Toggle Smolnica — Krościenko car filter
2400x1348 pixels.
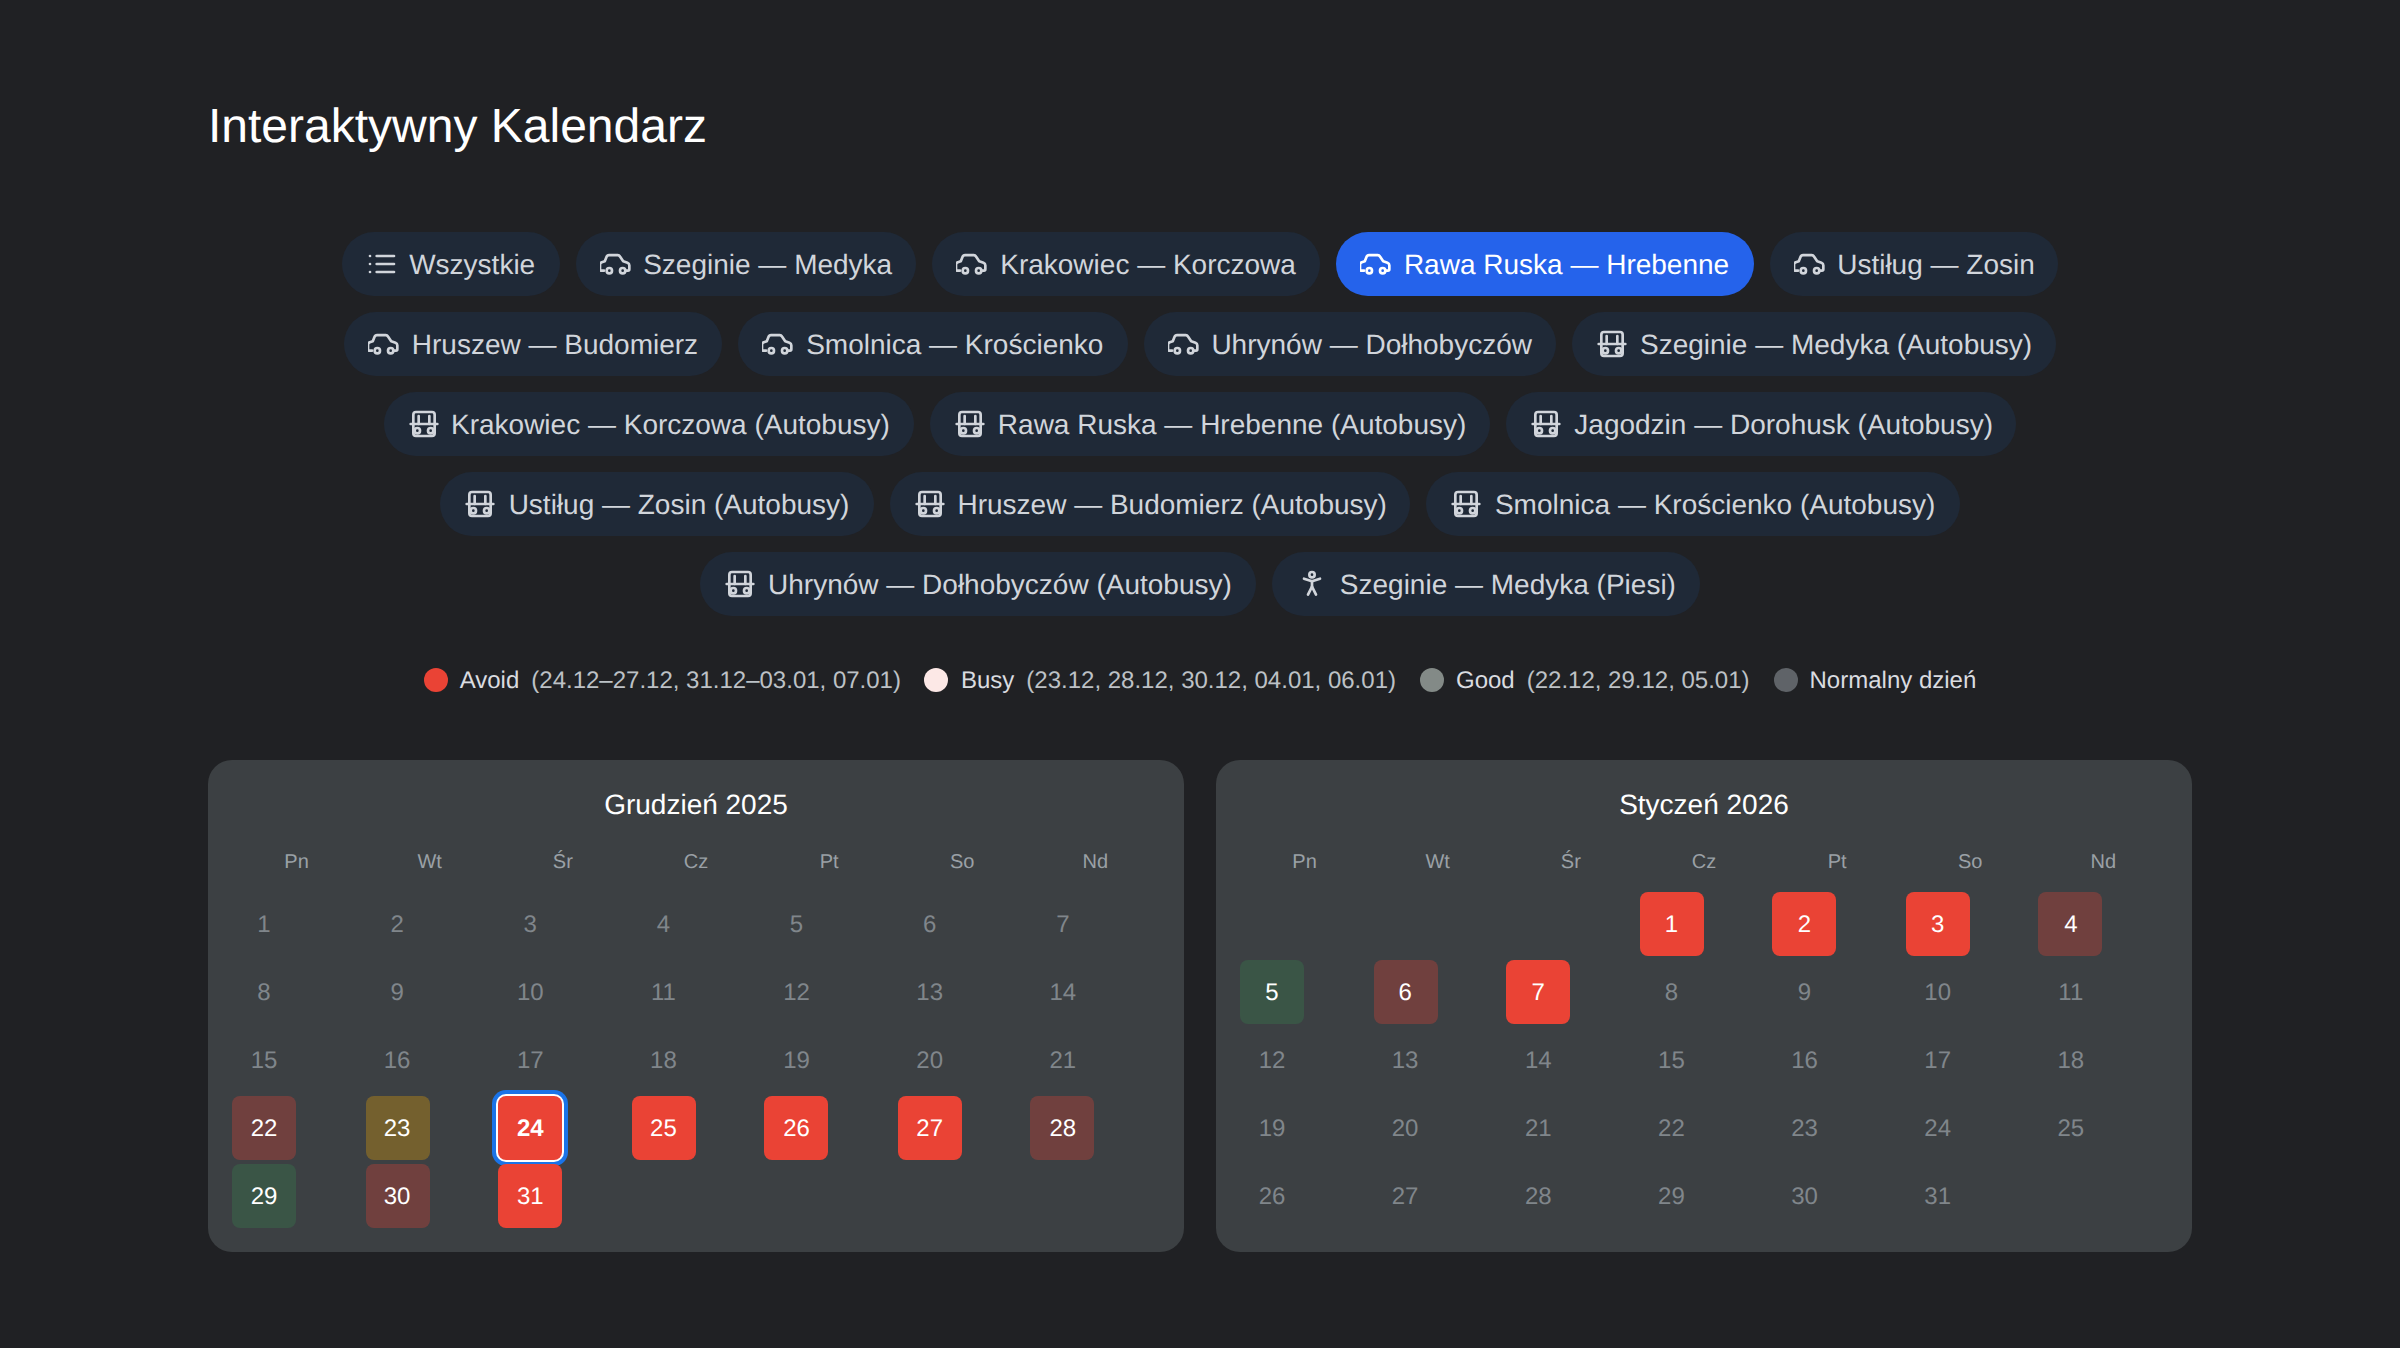point(932,344)
